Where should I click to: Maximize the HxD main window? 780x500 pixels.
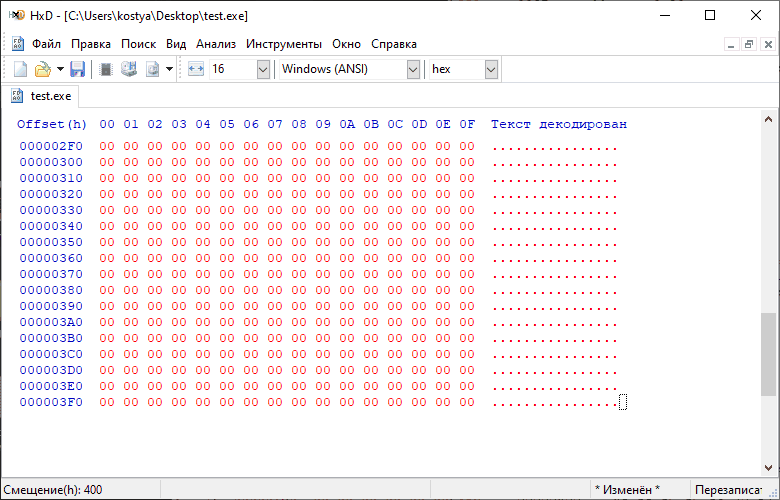click(x=710, y=15)
